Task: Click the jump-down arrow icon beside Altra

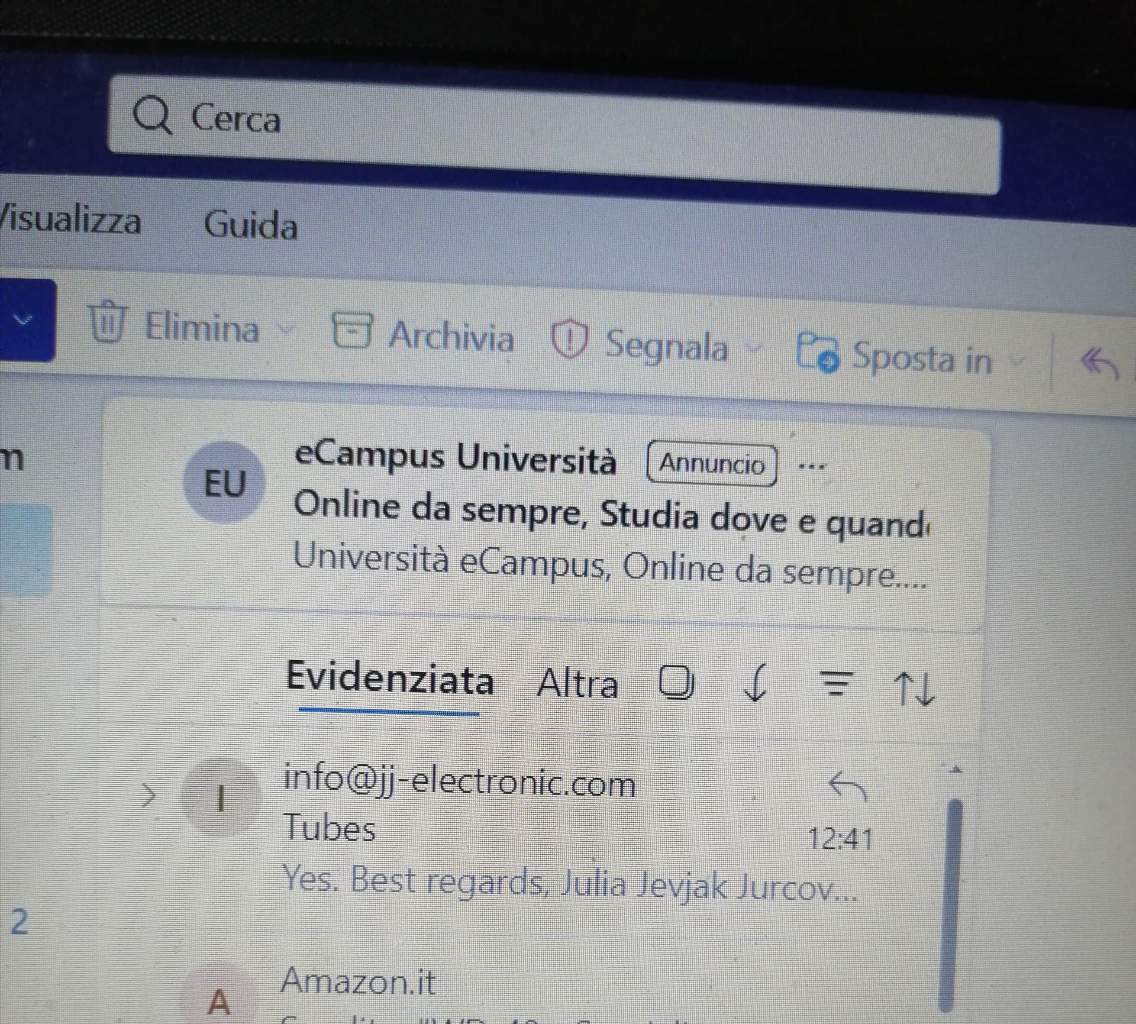Action: [756, 683]
